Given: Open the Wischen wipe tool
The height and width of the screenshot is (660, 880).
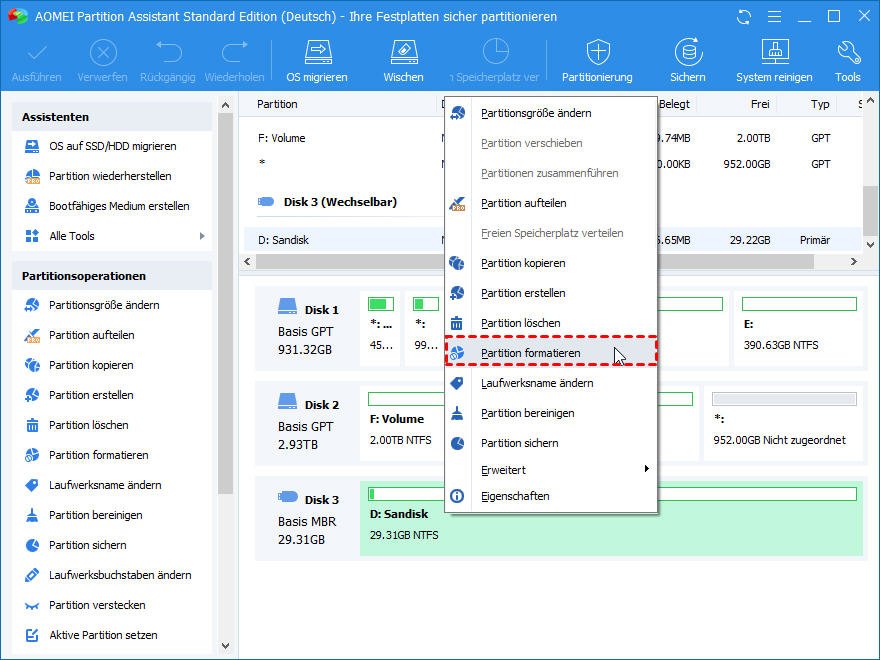Looking at the screenshot, I should point(403,61).
